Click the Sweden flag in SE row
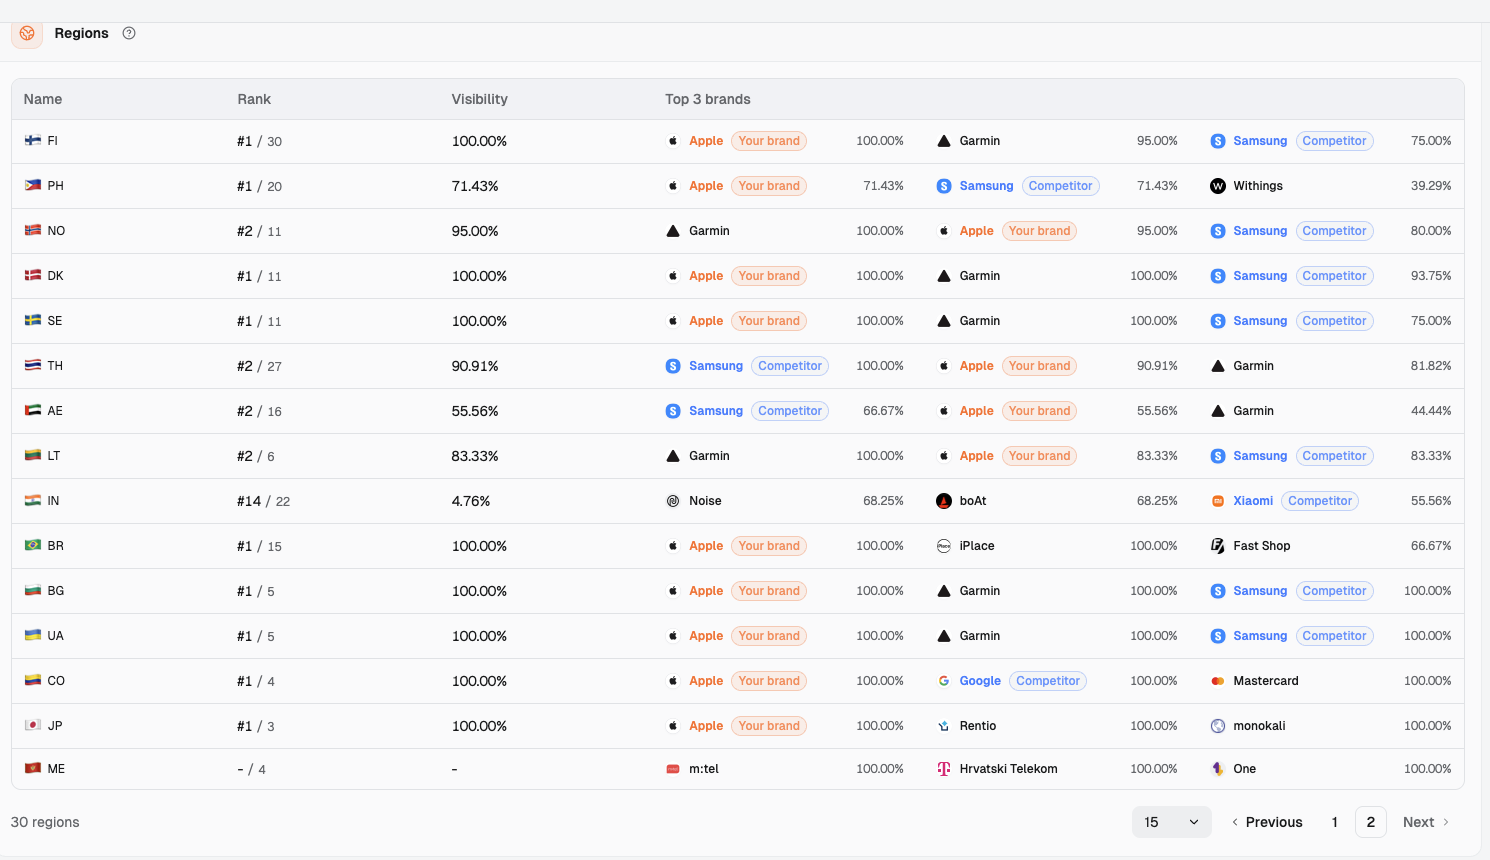 pos(33,321)
